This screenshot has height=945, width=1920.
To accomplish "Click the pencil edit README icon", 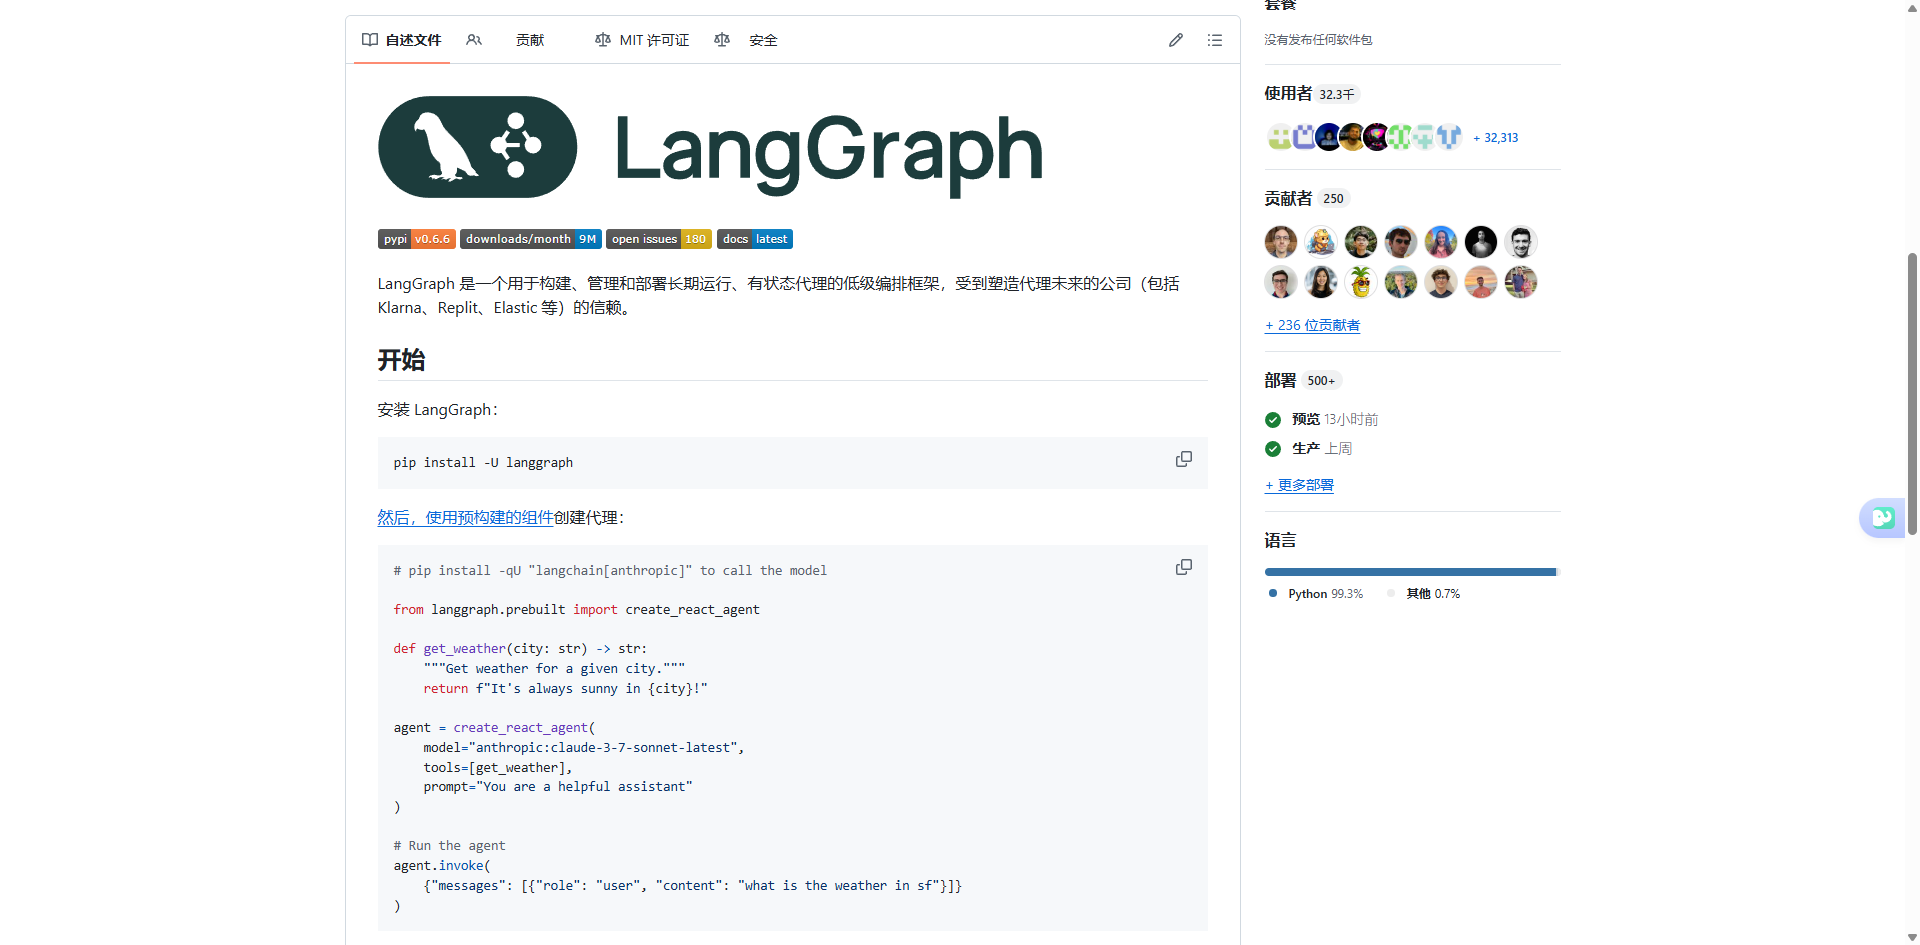I will point(1176,40).
